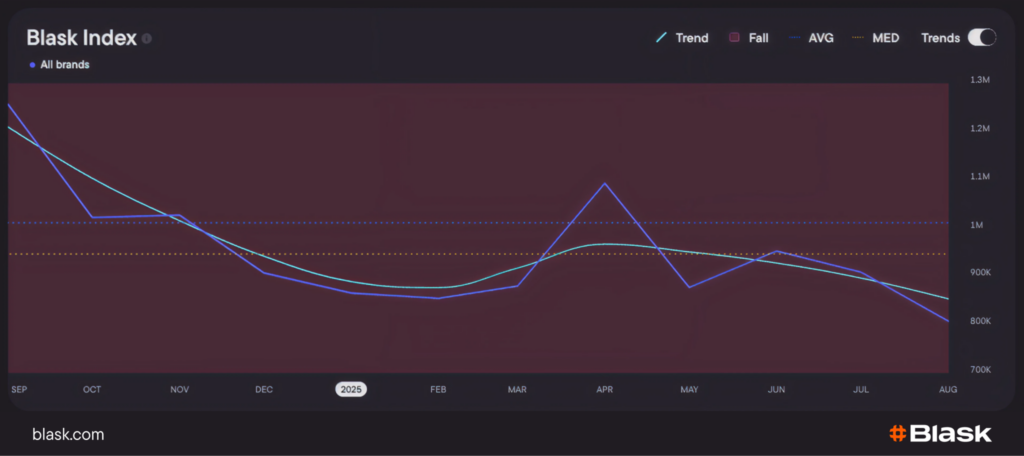This screenshot has width=1024, height=456.
Task: Click the Fall legend color square
Action: coord(733,38)
